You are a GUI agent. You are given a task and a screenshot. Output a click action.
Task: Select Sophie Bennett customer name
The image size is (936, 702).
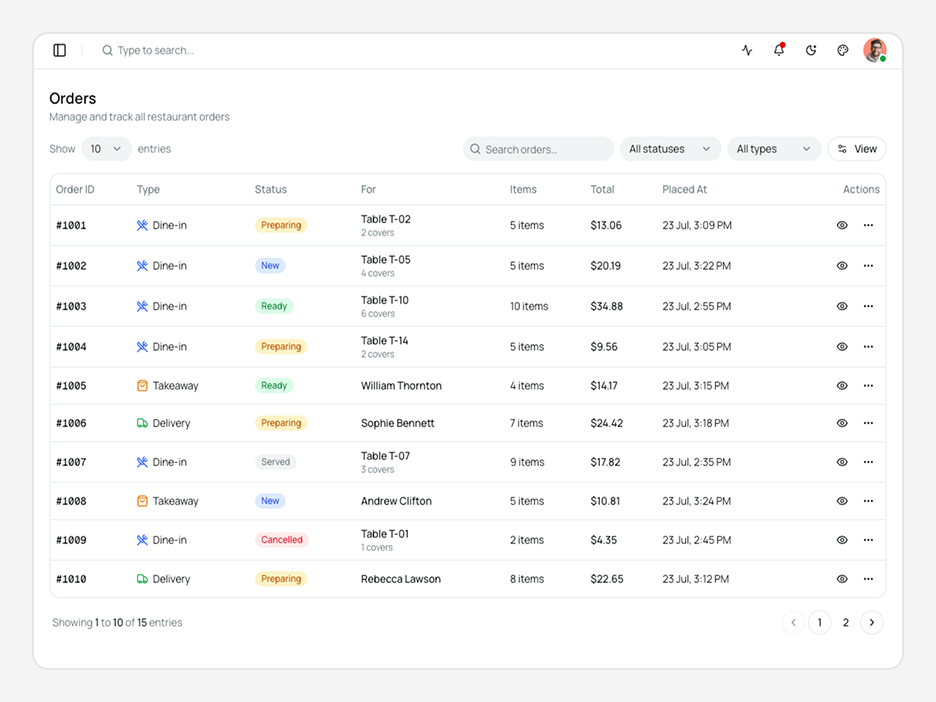coord(398,423)
